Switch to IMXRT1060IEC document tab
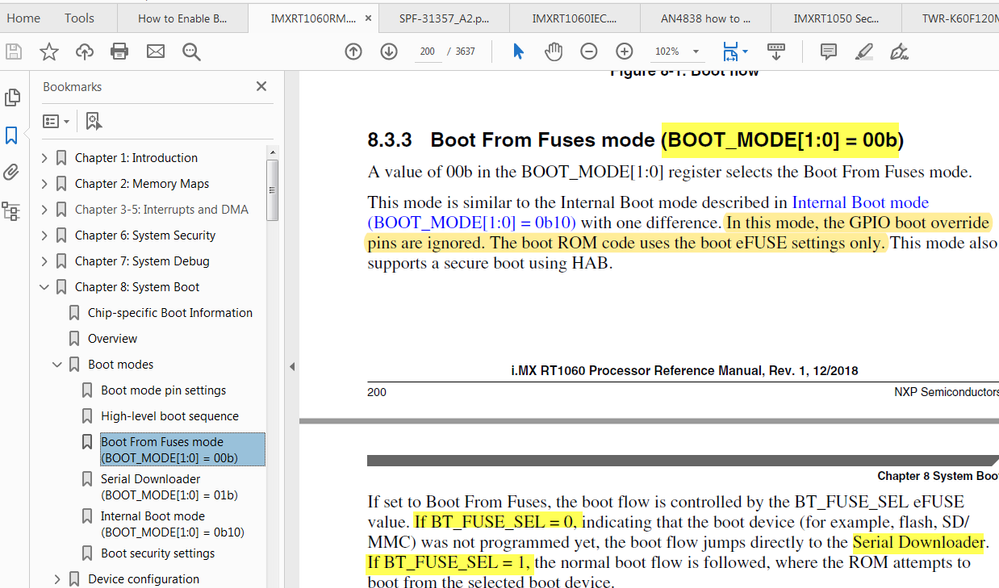The image size is (999, 588). tap(574, 18)
